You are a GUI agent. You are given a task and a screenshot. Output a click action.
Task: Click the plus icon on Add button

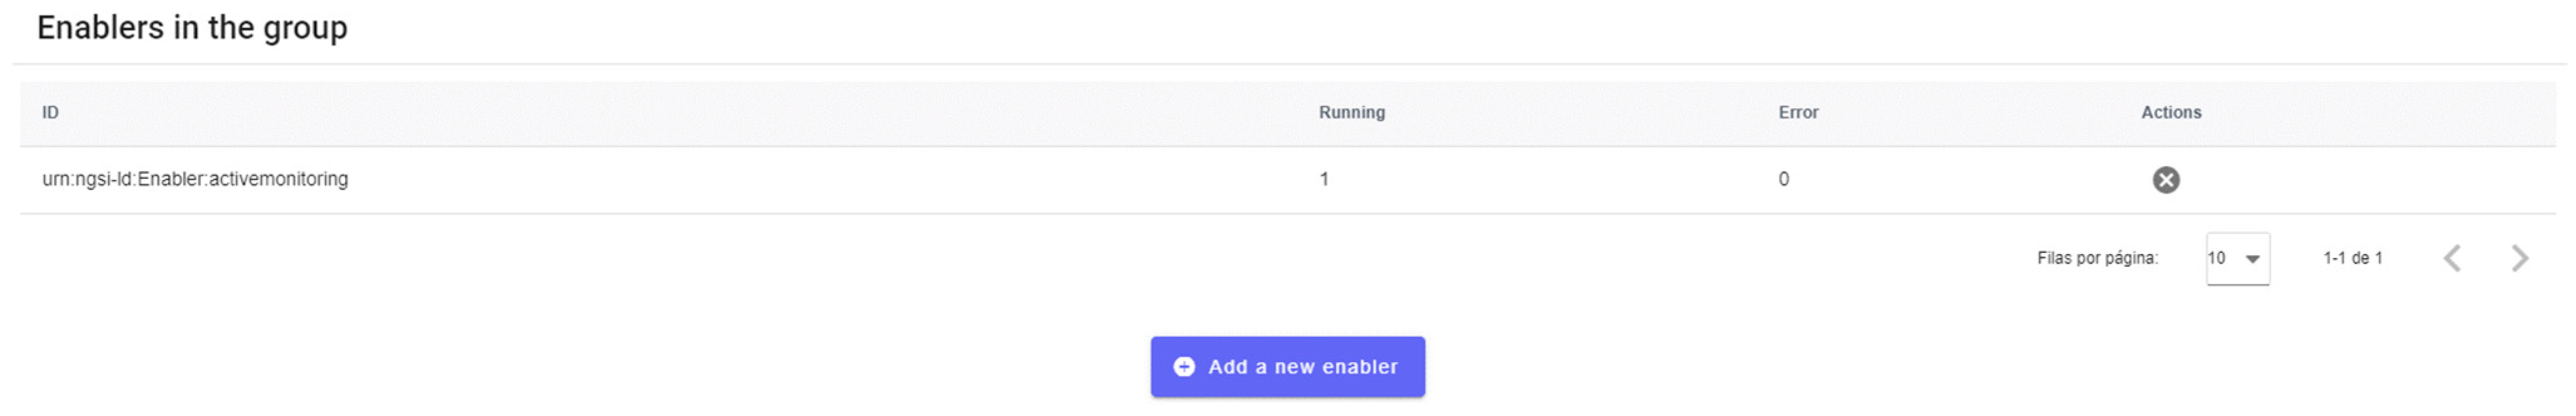(x=1184, y=367)
